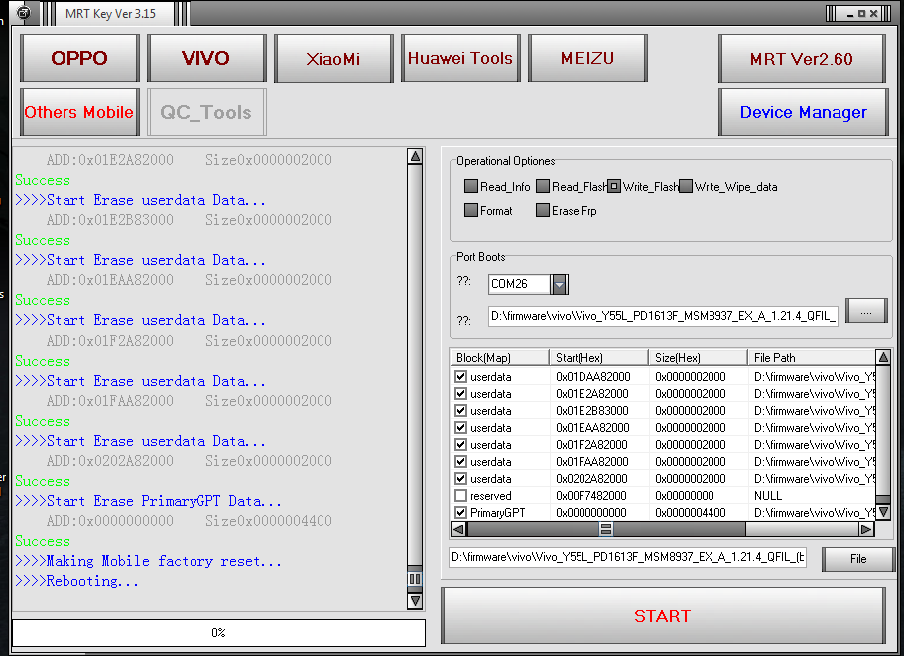Click the MRT Ver2.60 button
Image resolution: width=904 pixels, height=656 pixels.
click(x=801, y=58)
